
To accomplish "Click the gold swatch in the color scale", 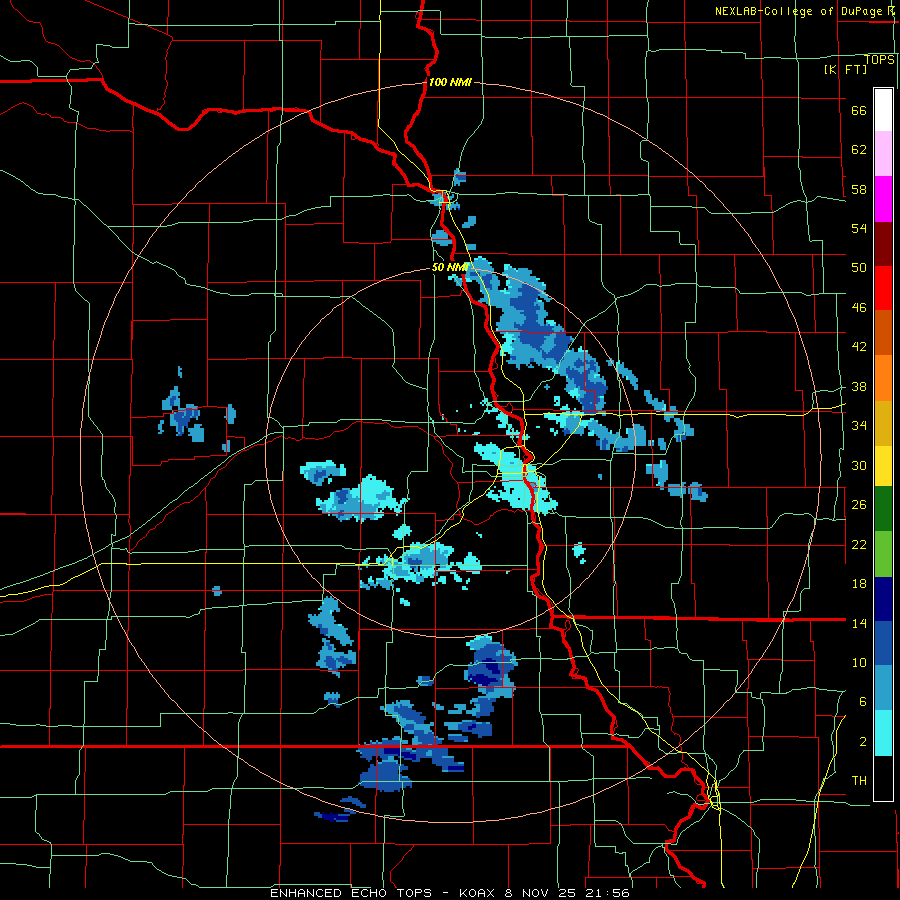I will pos(883,423).
